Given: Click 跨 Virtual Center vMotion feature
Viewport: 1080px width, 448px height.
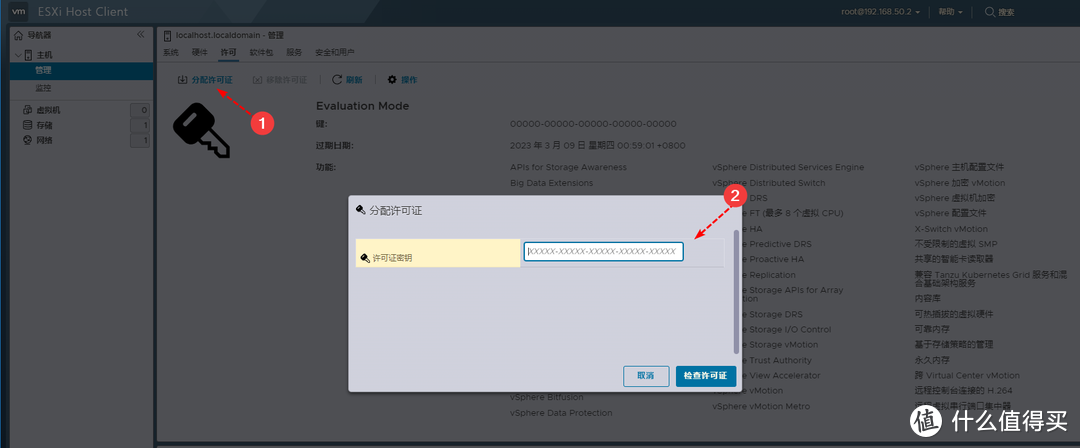Looking at the screenshot, I should click(966, 376).
